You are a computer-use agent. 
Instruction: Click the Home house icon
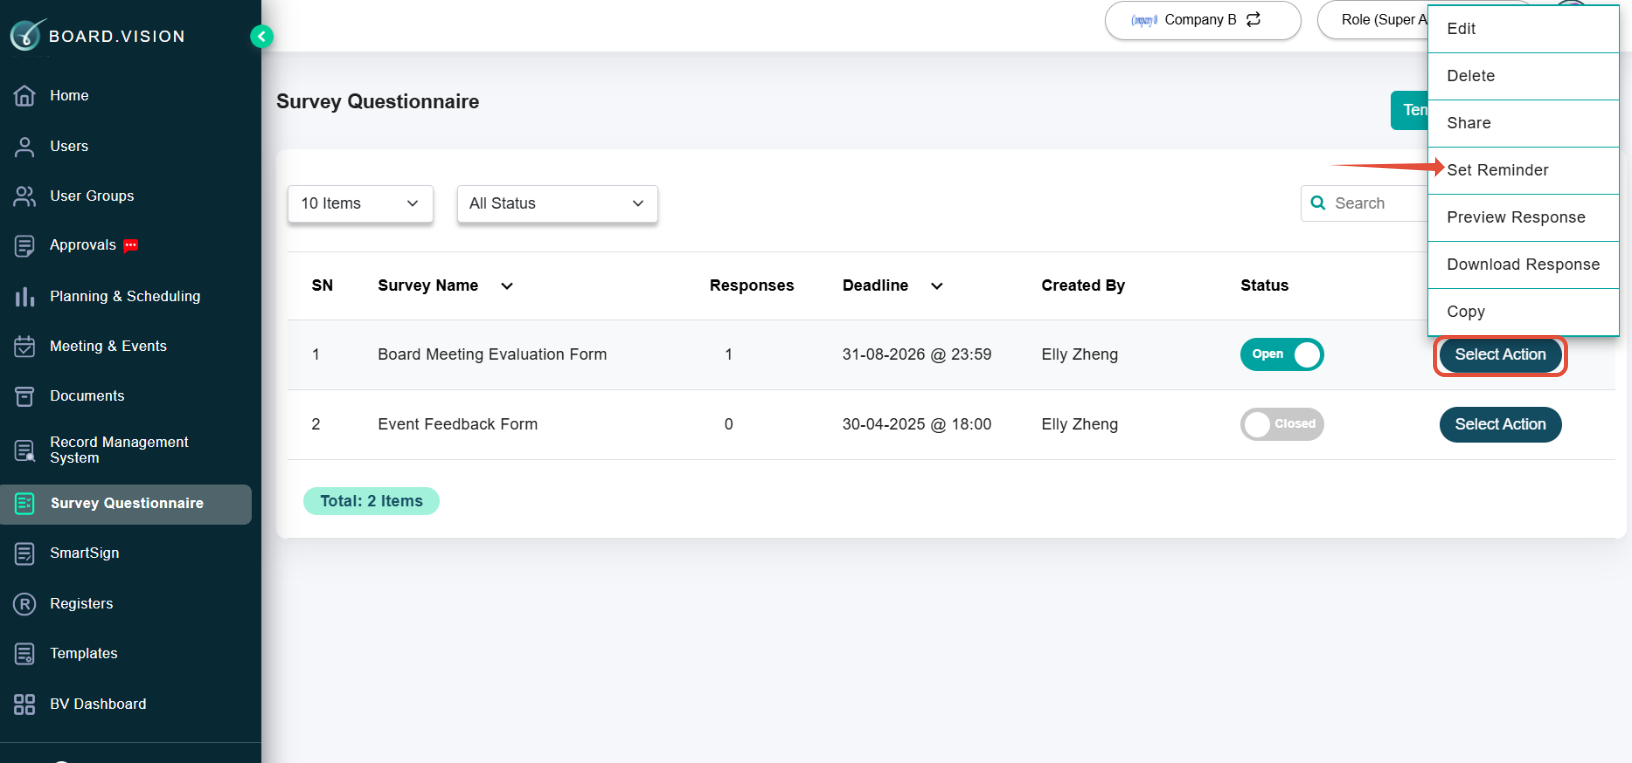pos(25,96)
